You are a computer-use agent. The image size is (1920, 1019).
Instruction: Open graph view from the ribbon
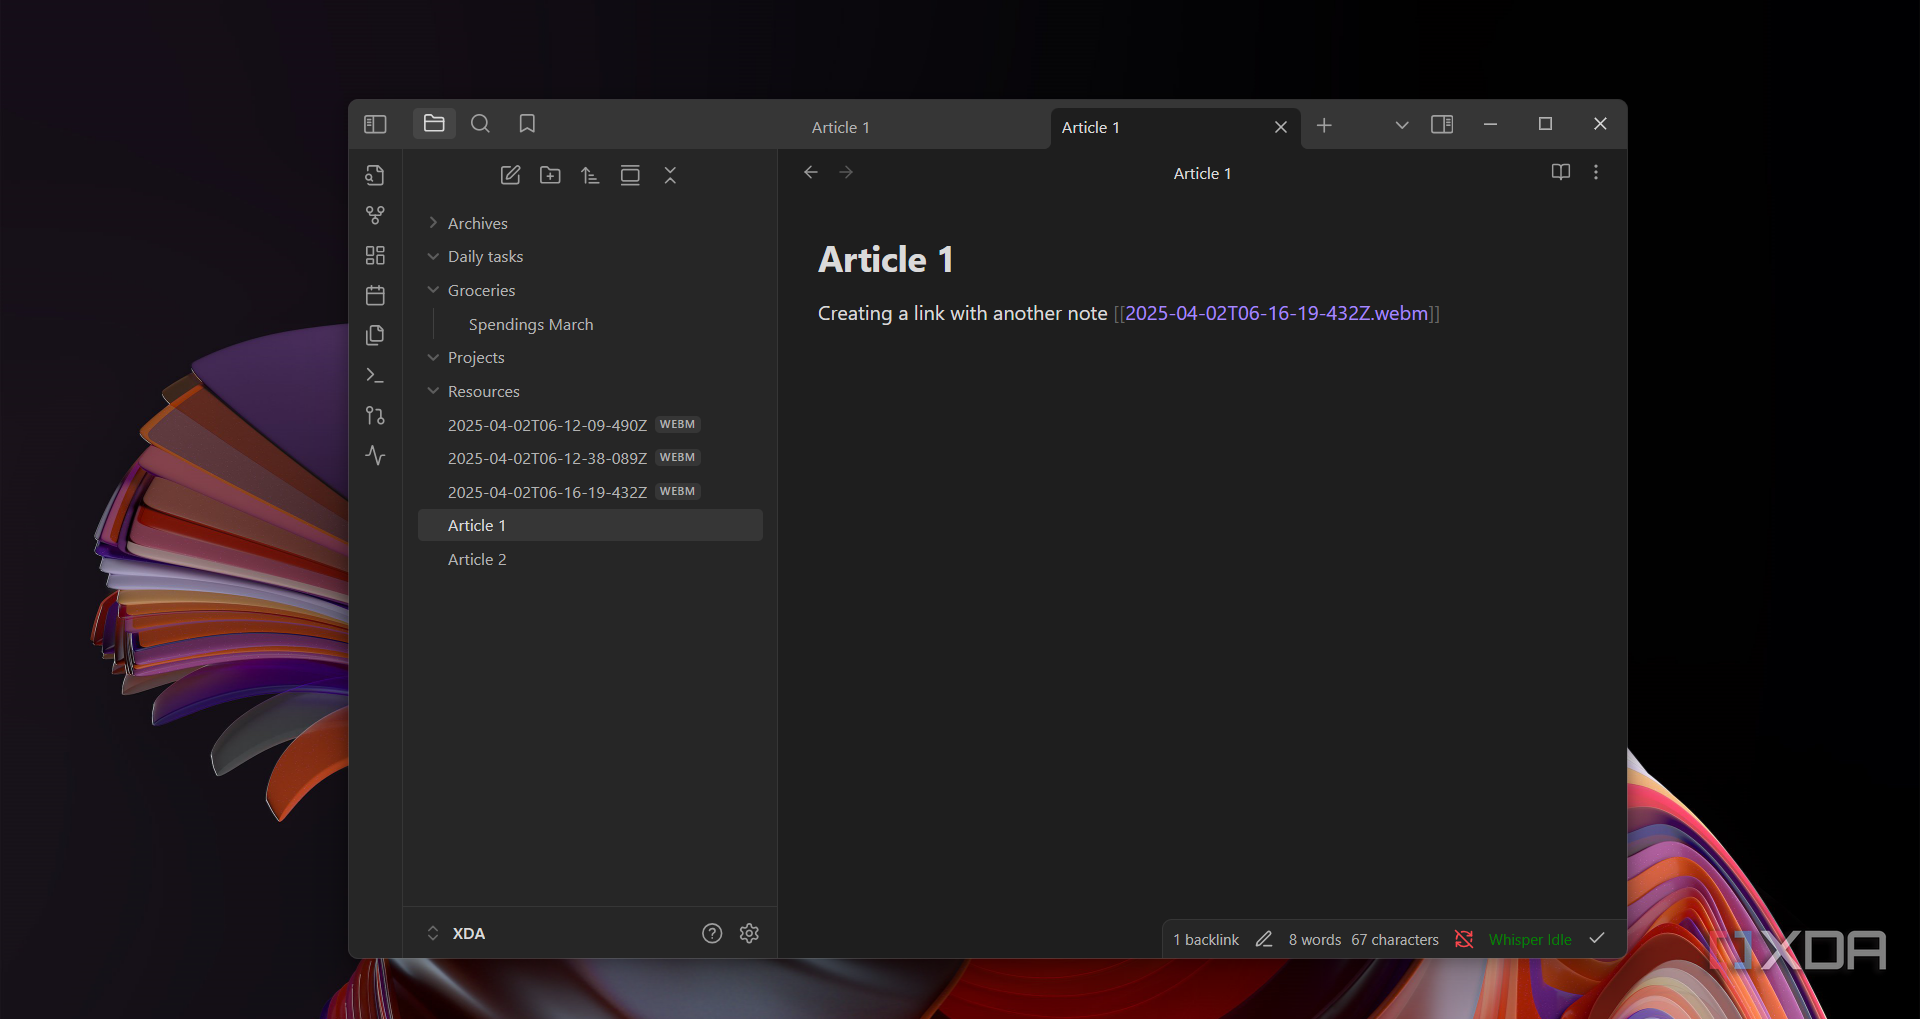click(x=375, y=215)
